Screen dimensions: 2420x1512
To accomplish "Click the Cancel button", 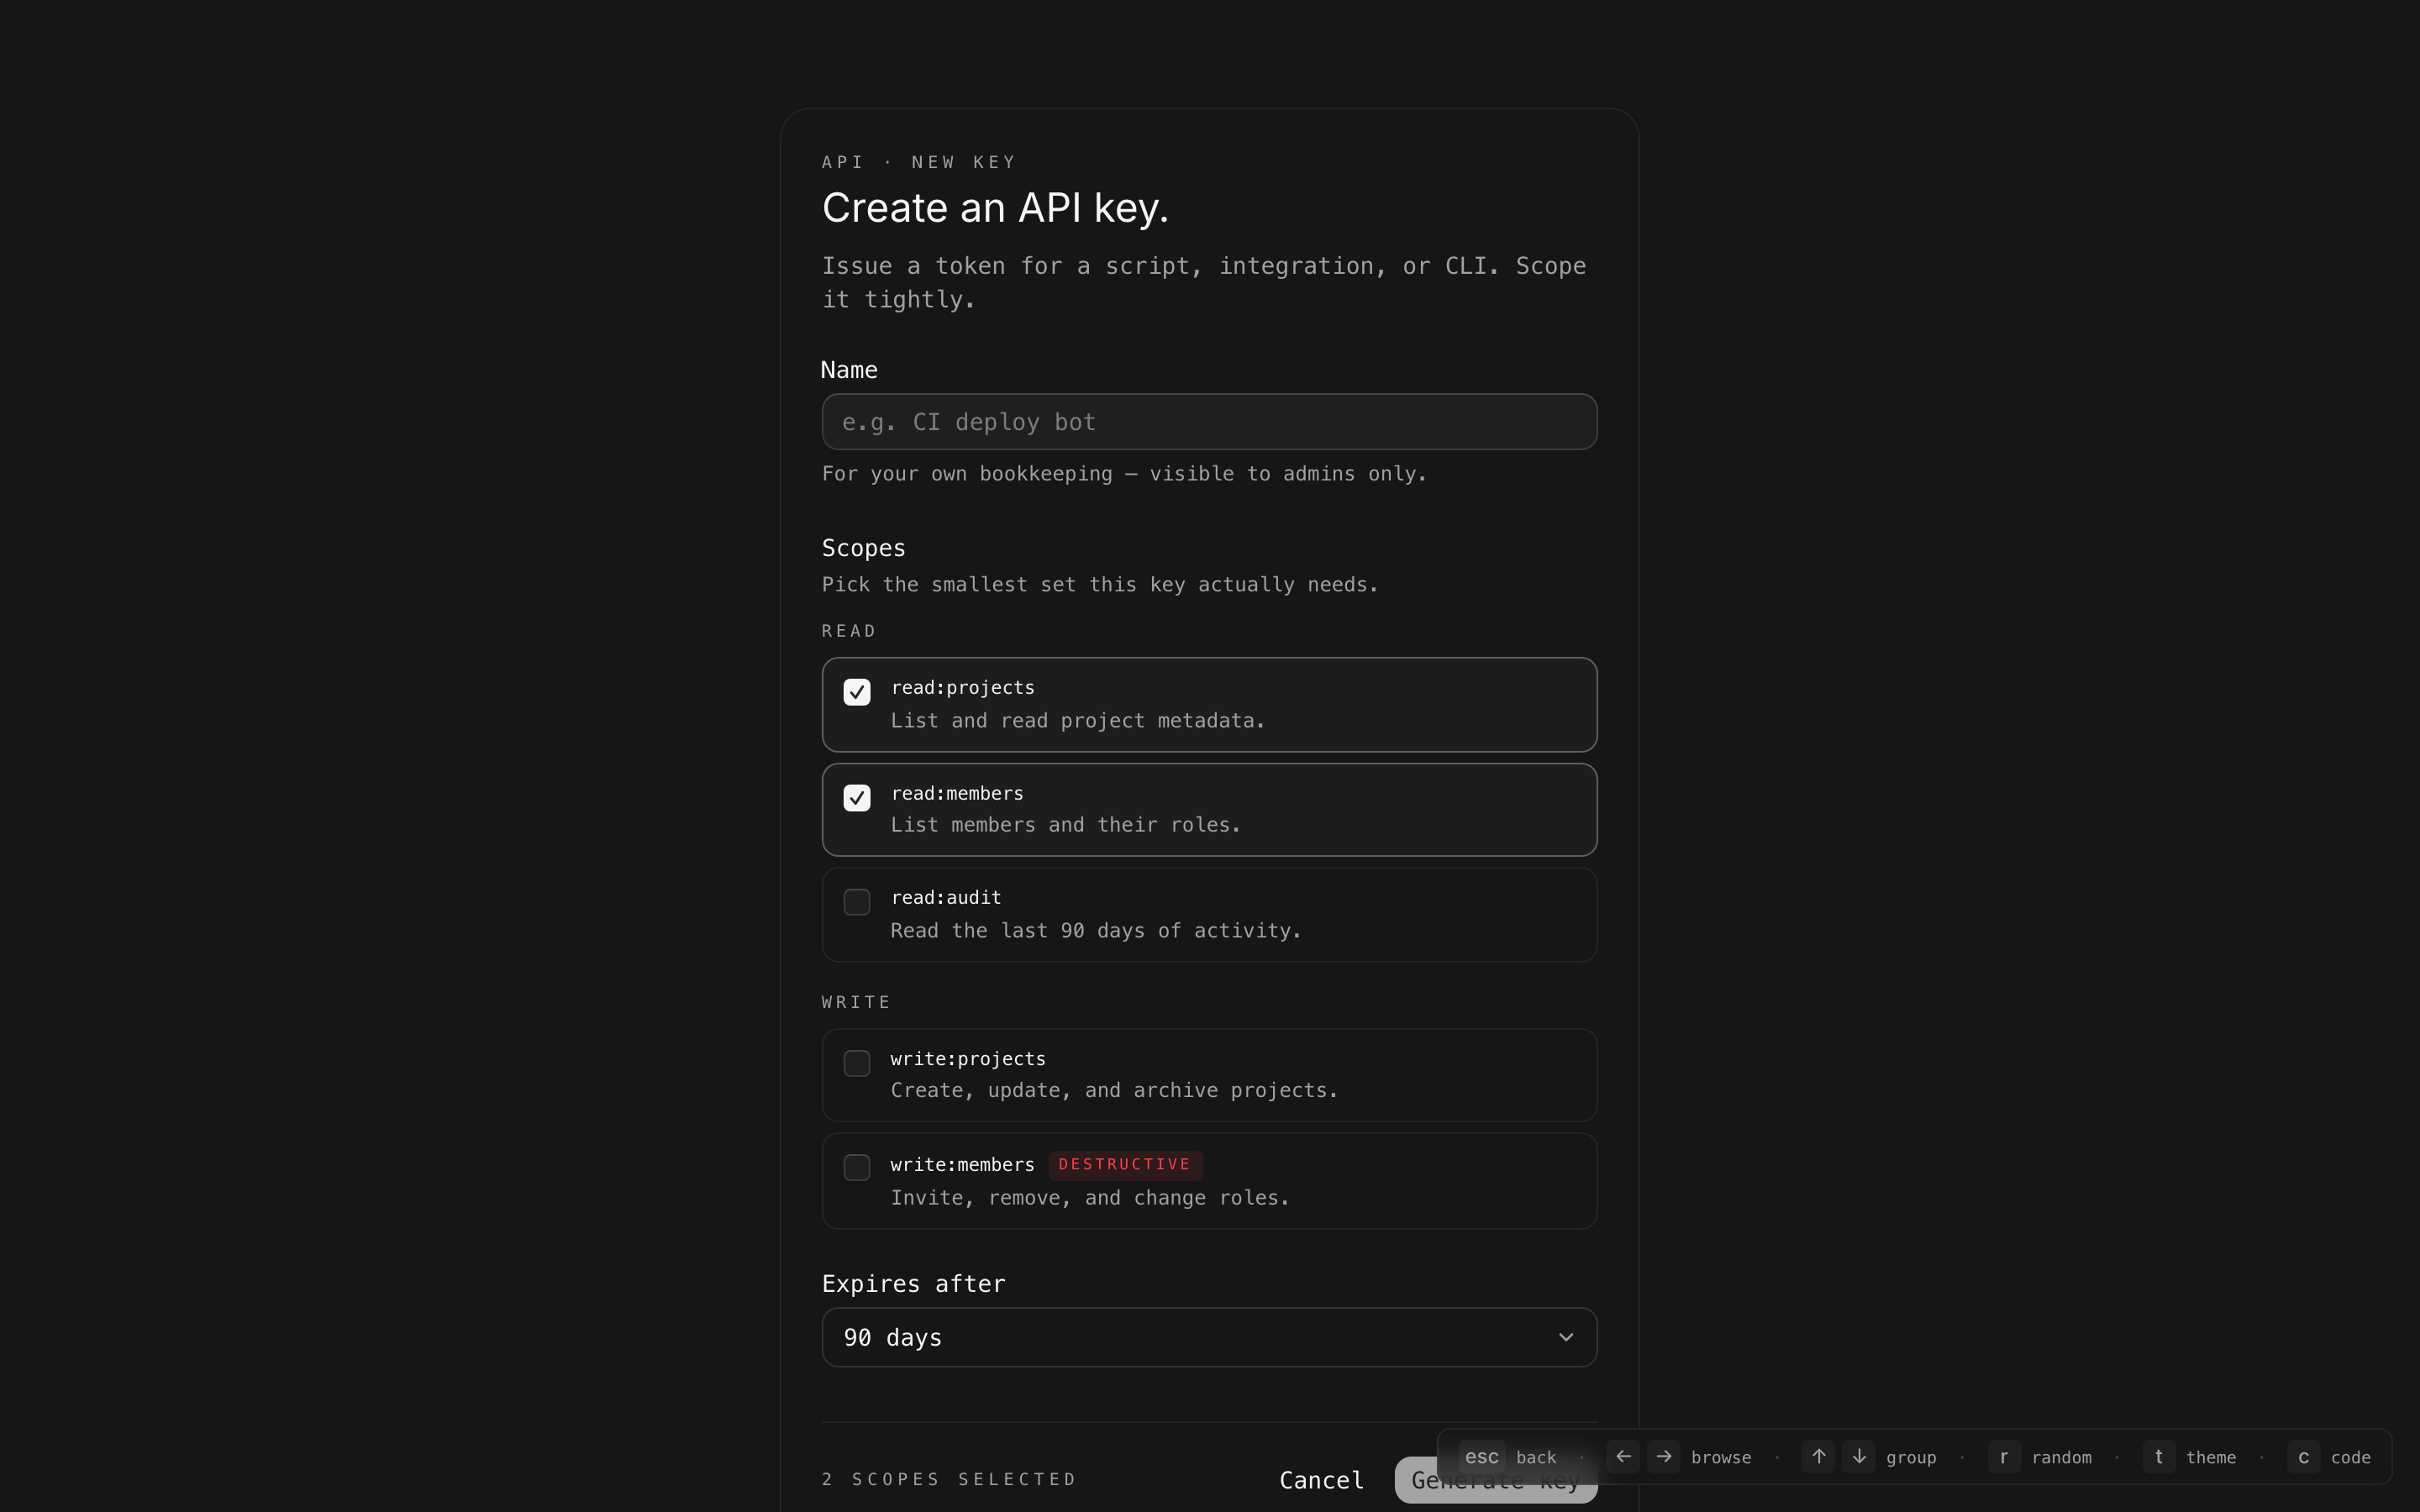I will 1321,1480.
